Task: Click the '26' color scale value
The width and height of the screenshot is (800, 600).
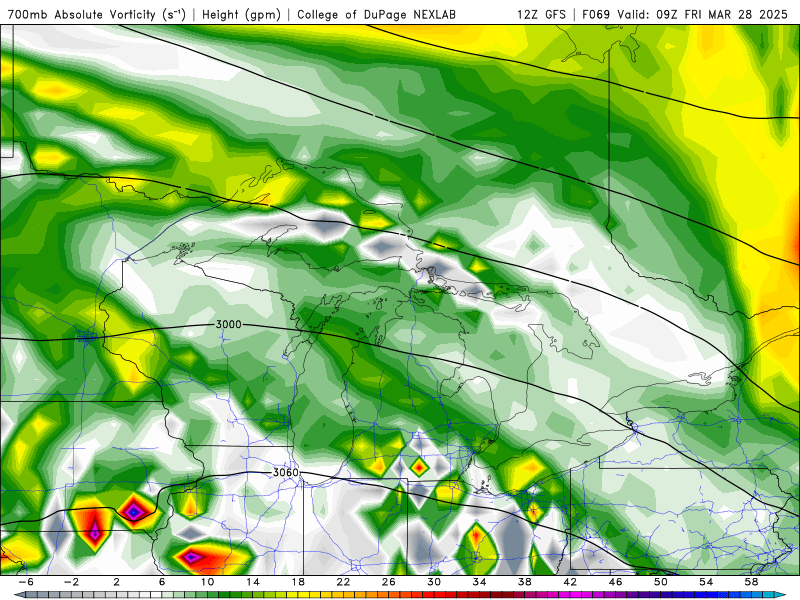Action: click(388, 582)
